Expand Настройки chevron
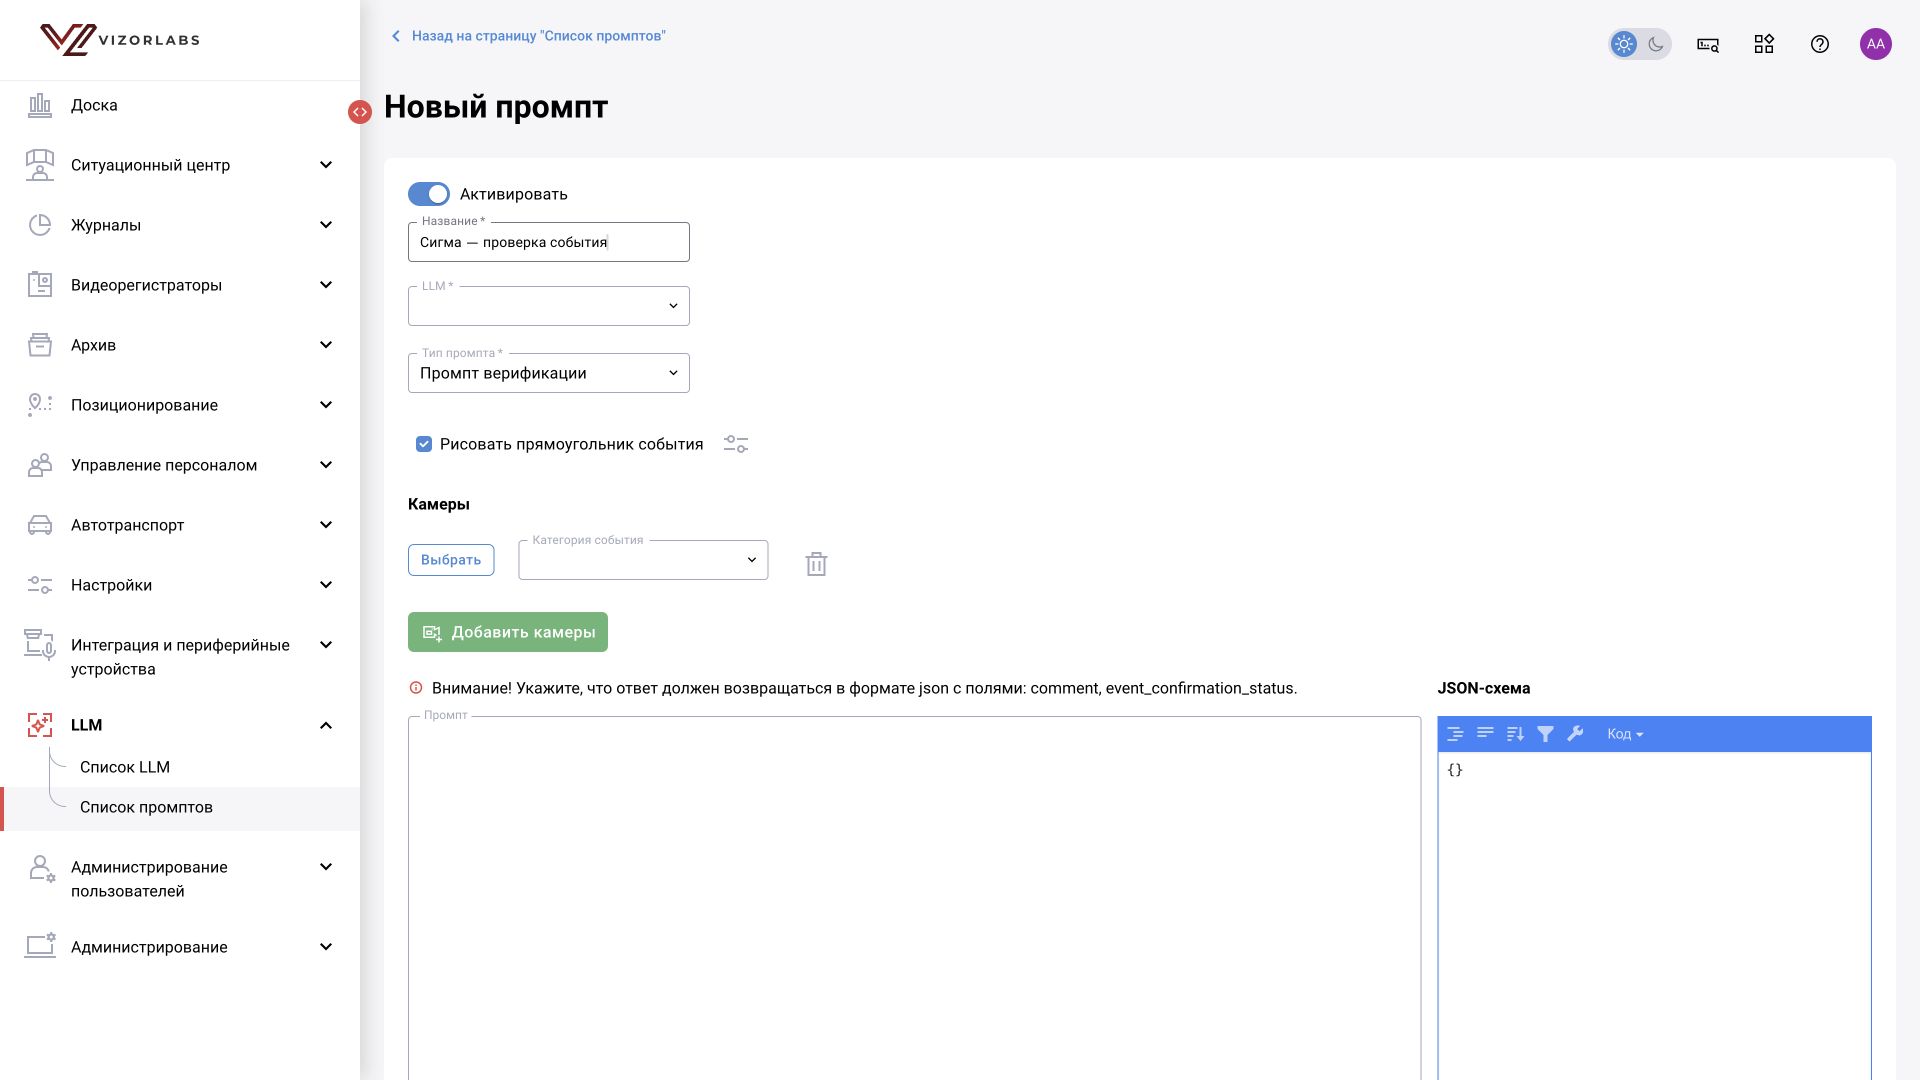 tap(326, 585)
